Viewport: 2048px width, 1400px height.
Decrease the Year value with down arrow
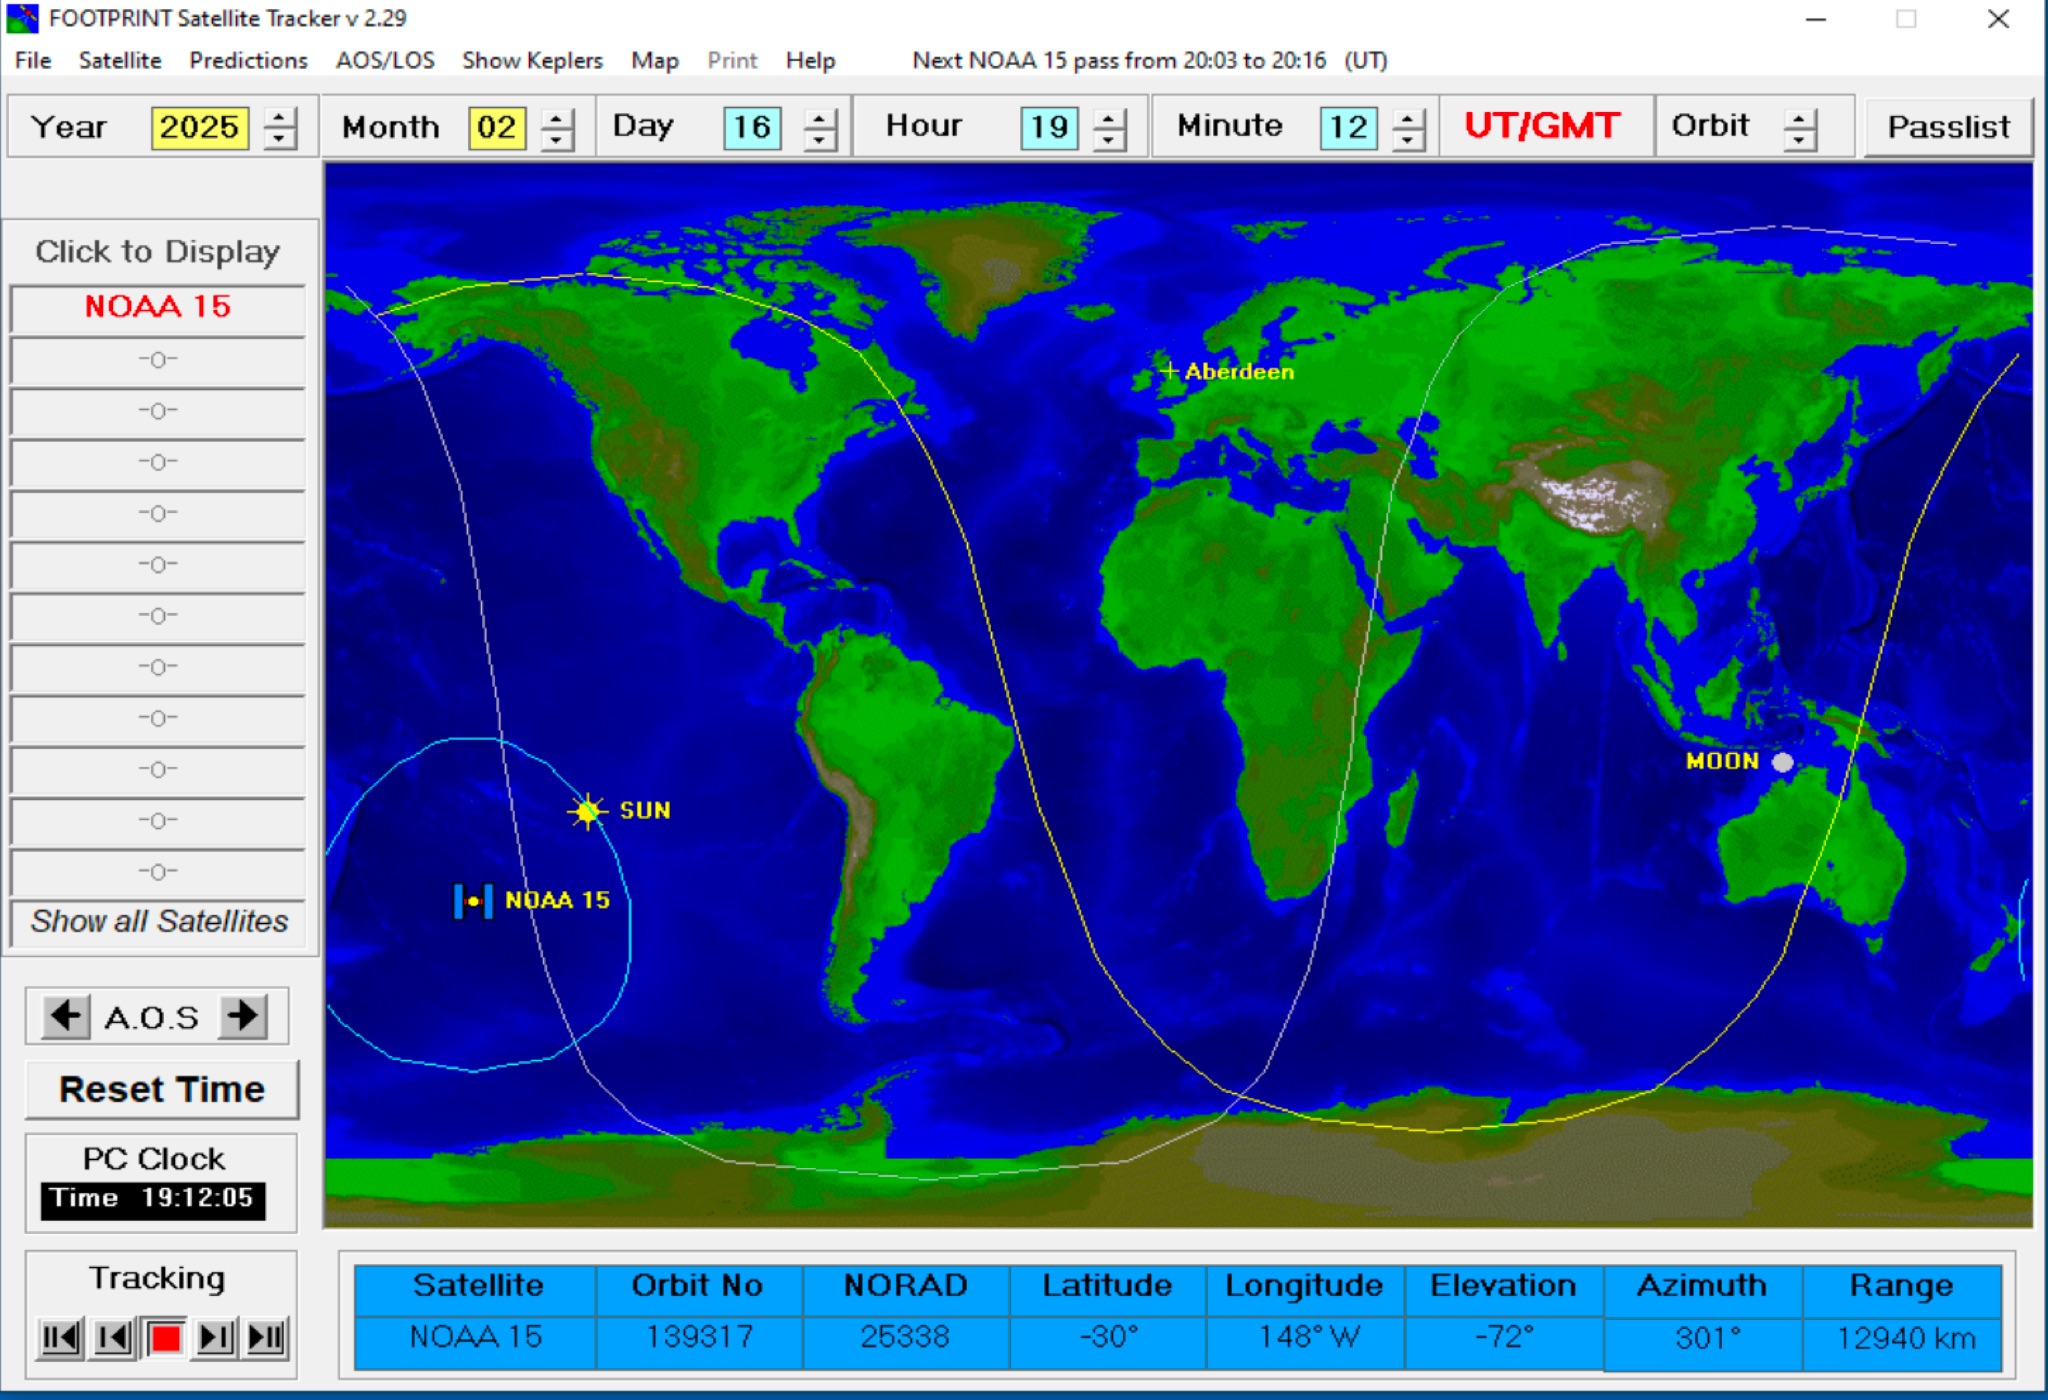click(281, 139)
